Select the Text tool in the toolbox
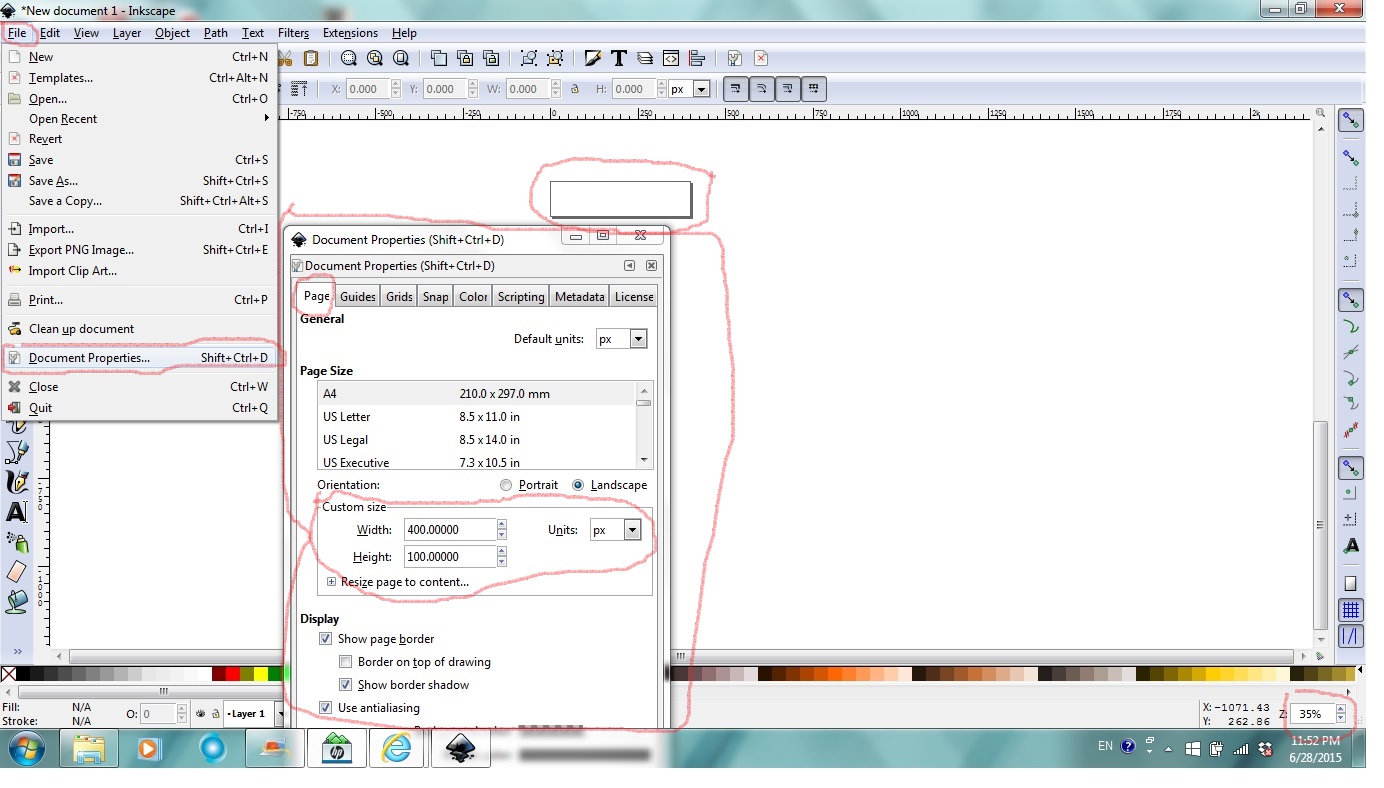The width and height of the screenshot is (1384, 788). (16, 512)
